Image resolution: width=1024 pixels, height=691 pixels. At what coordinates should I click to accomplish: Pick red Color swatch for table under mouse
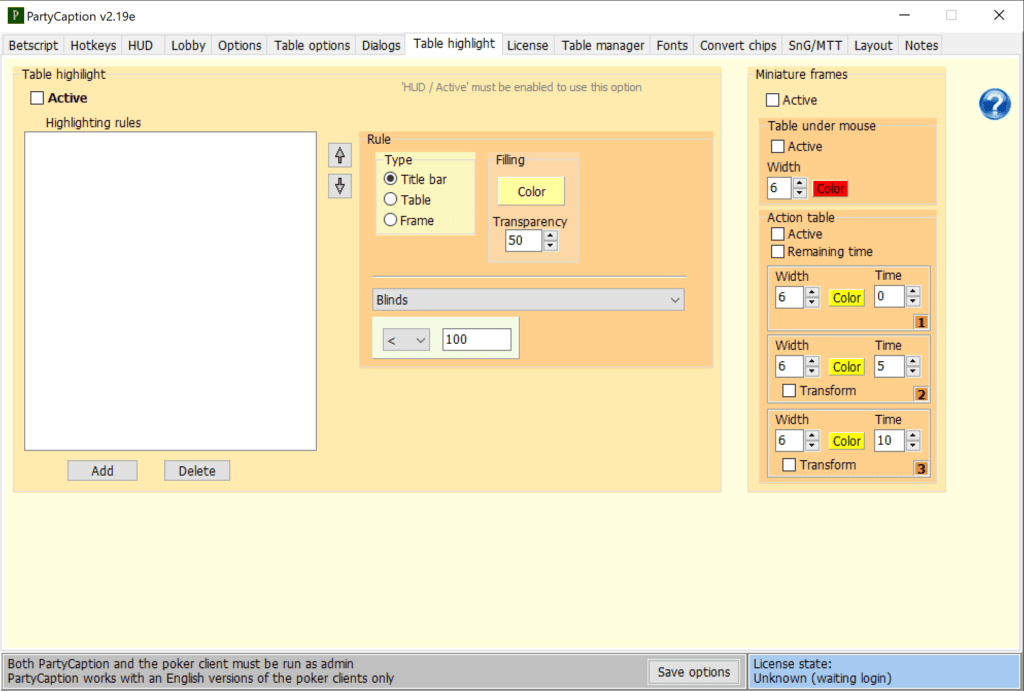click(x=830, y=189)
